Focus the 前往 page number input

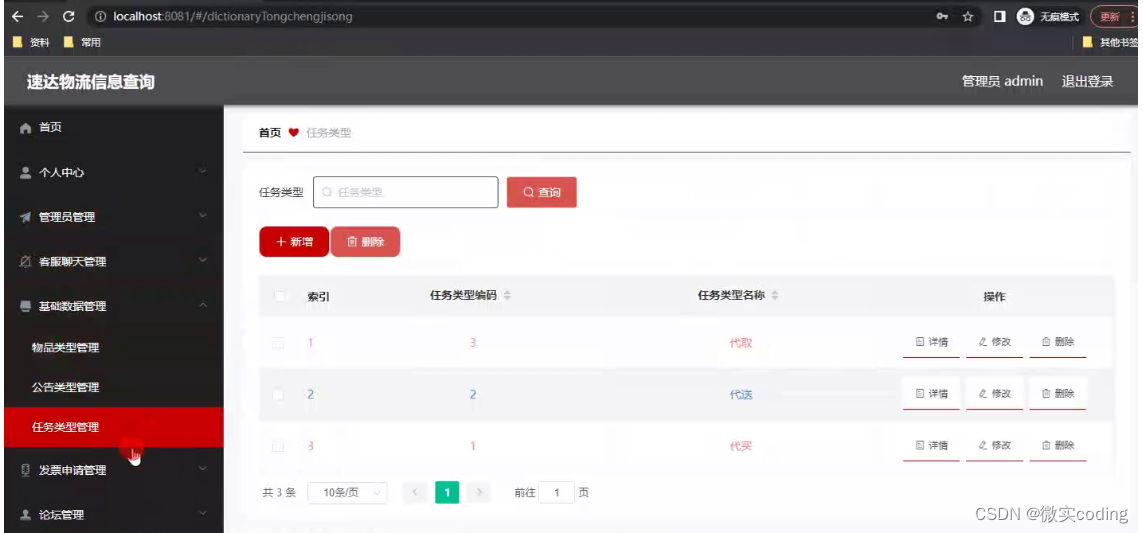(x=557, y=493)
